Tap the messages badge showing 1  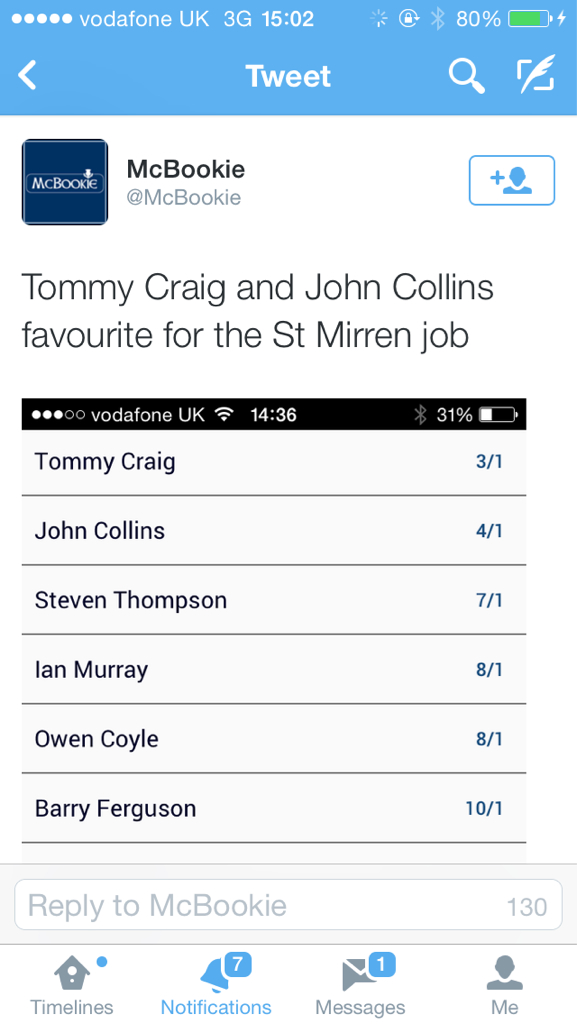click(x=382, y=963)
